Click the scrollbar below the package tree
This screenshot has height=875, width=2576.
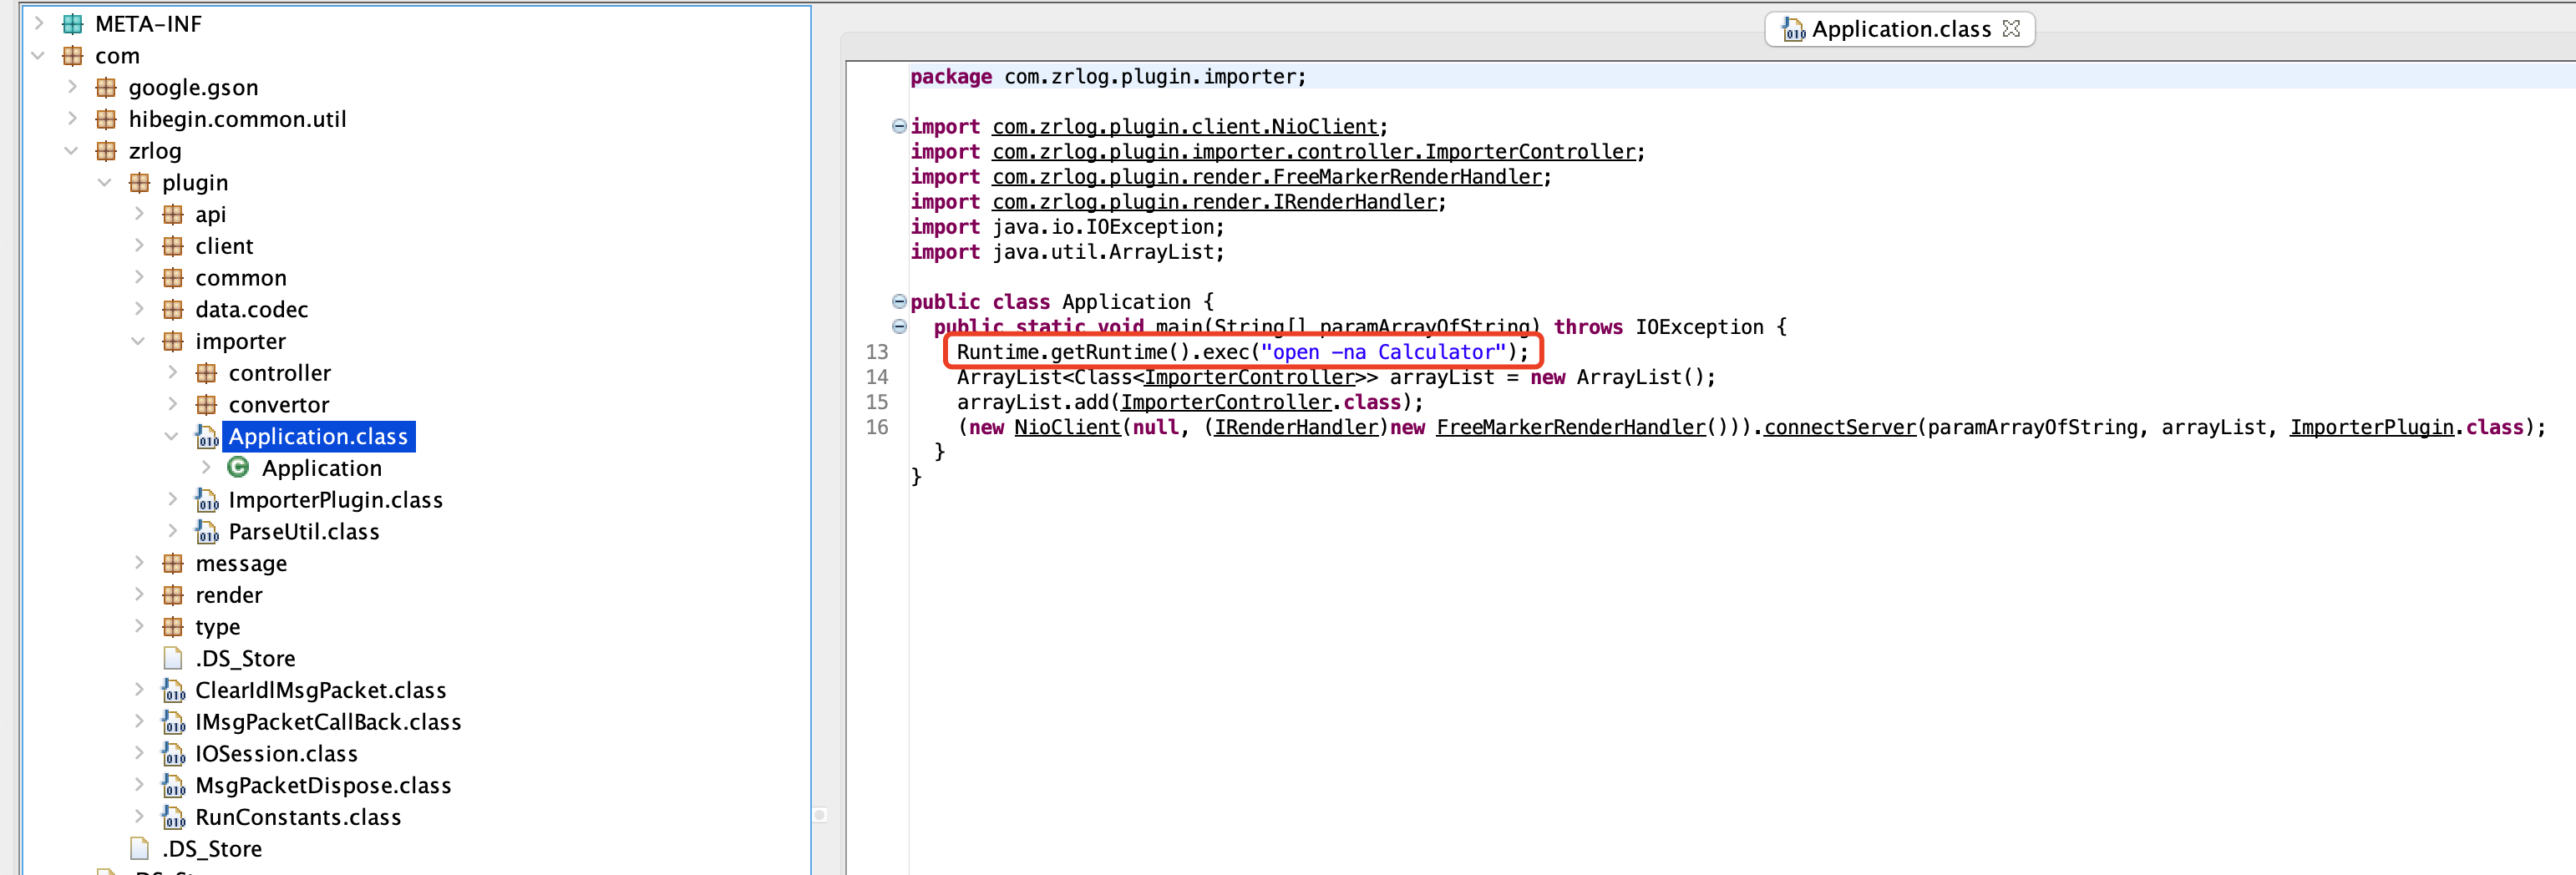click(x=820, y=815)
